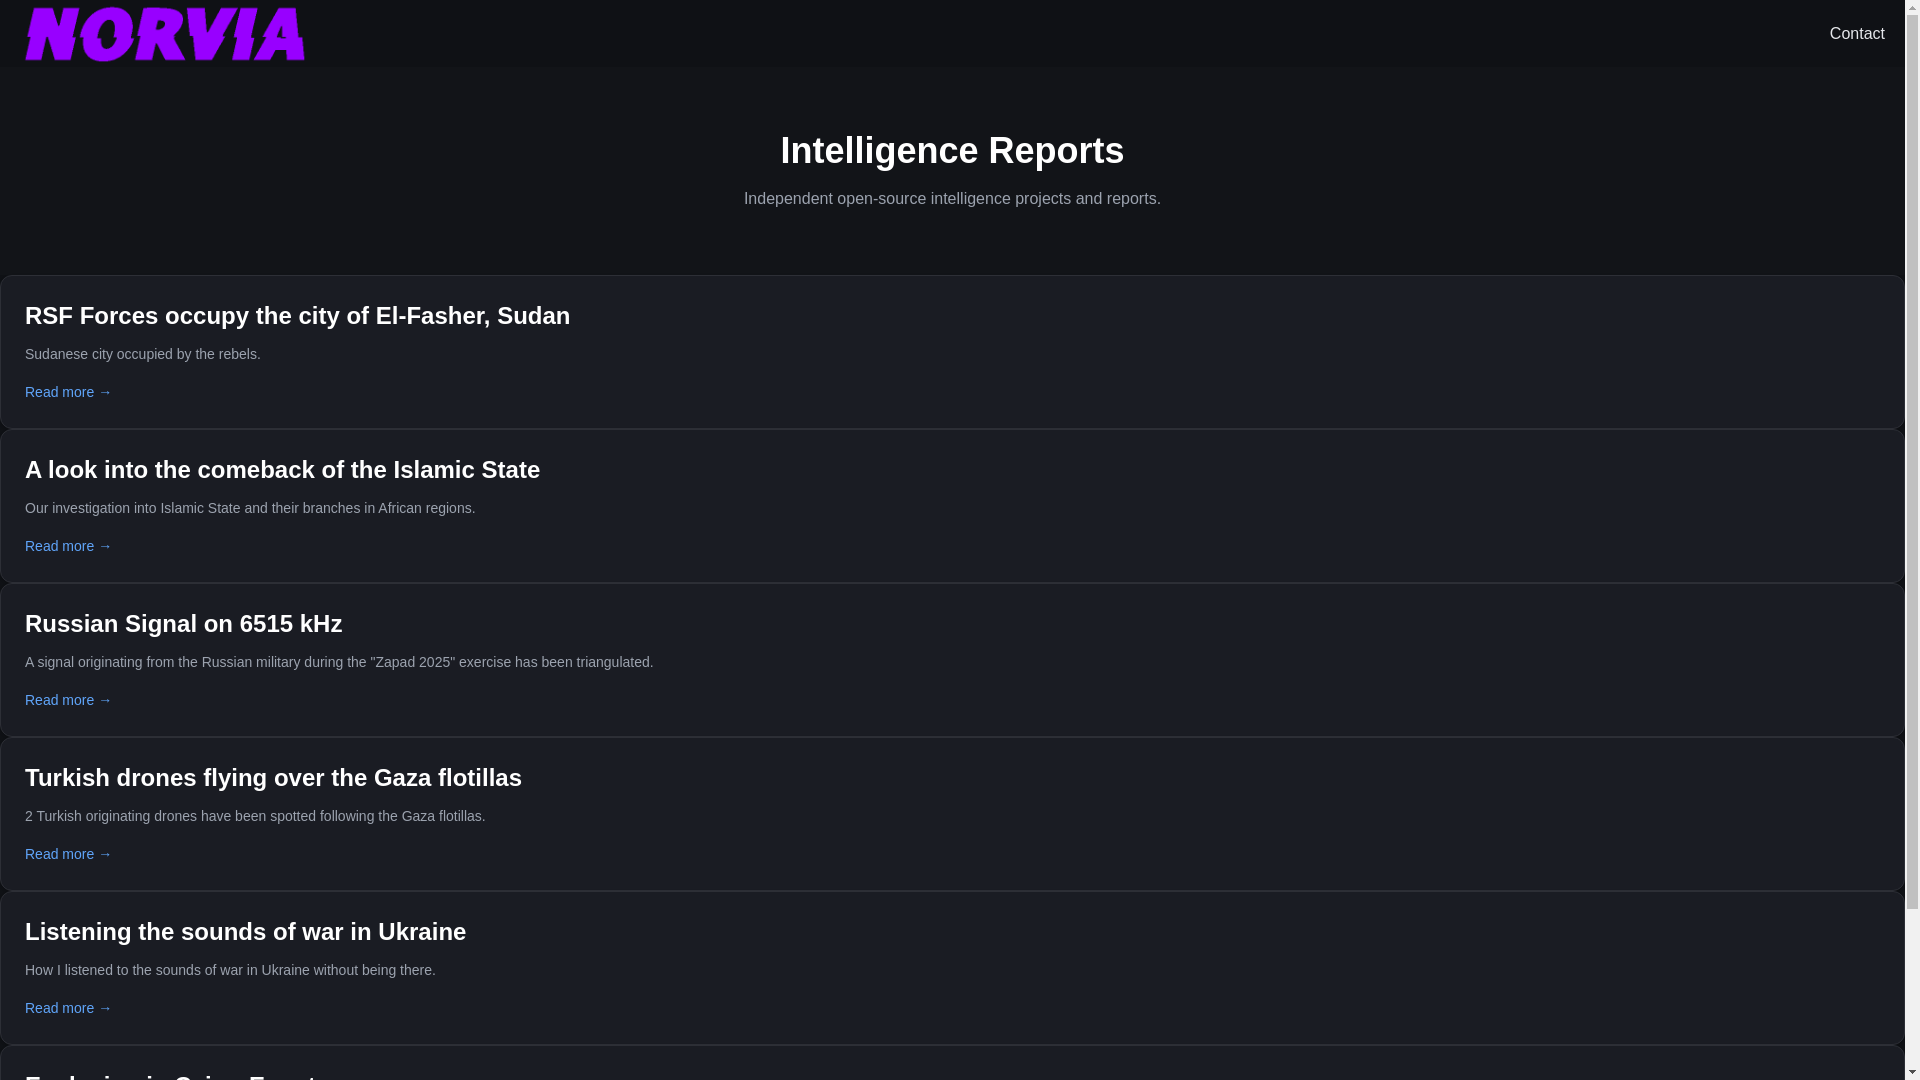1920x1080 pixels.
Task: Open the Listening the sounds of war title
Action: [245, 932]
